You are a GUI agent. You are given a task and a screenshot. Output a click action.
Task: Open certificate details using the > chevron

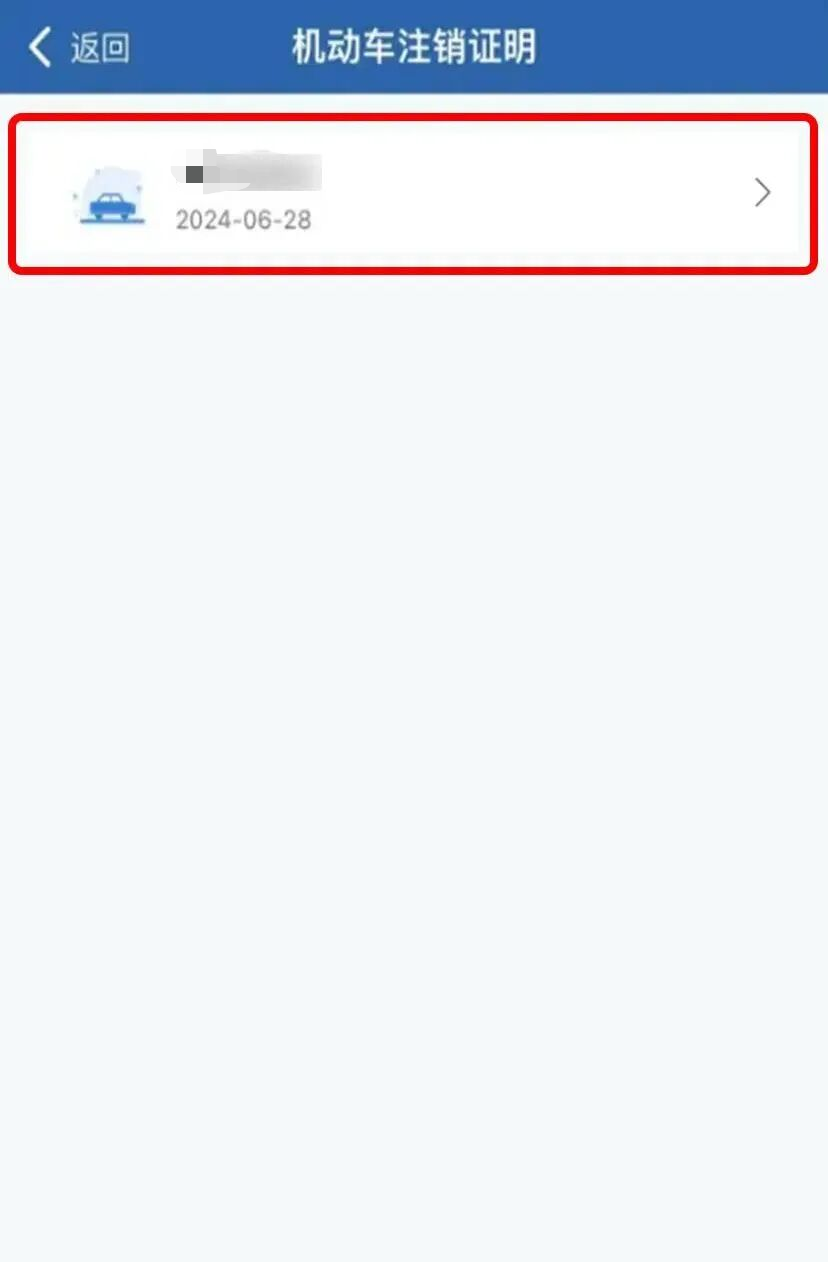762,192
